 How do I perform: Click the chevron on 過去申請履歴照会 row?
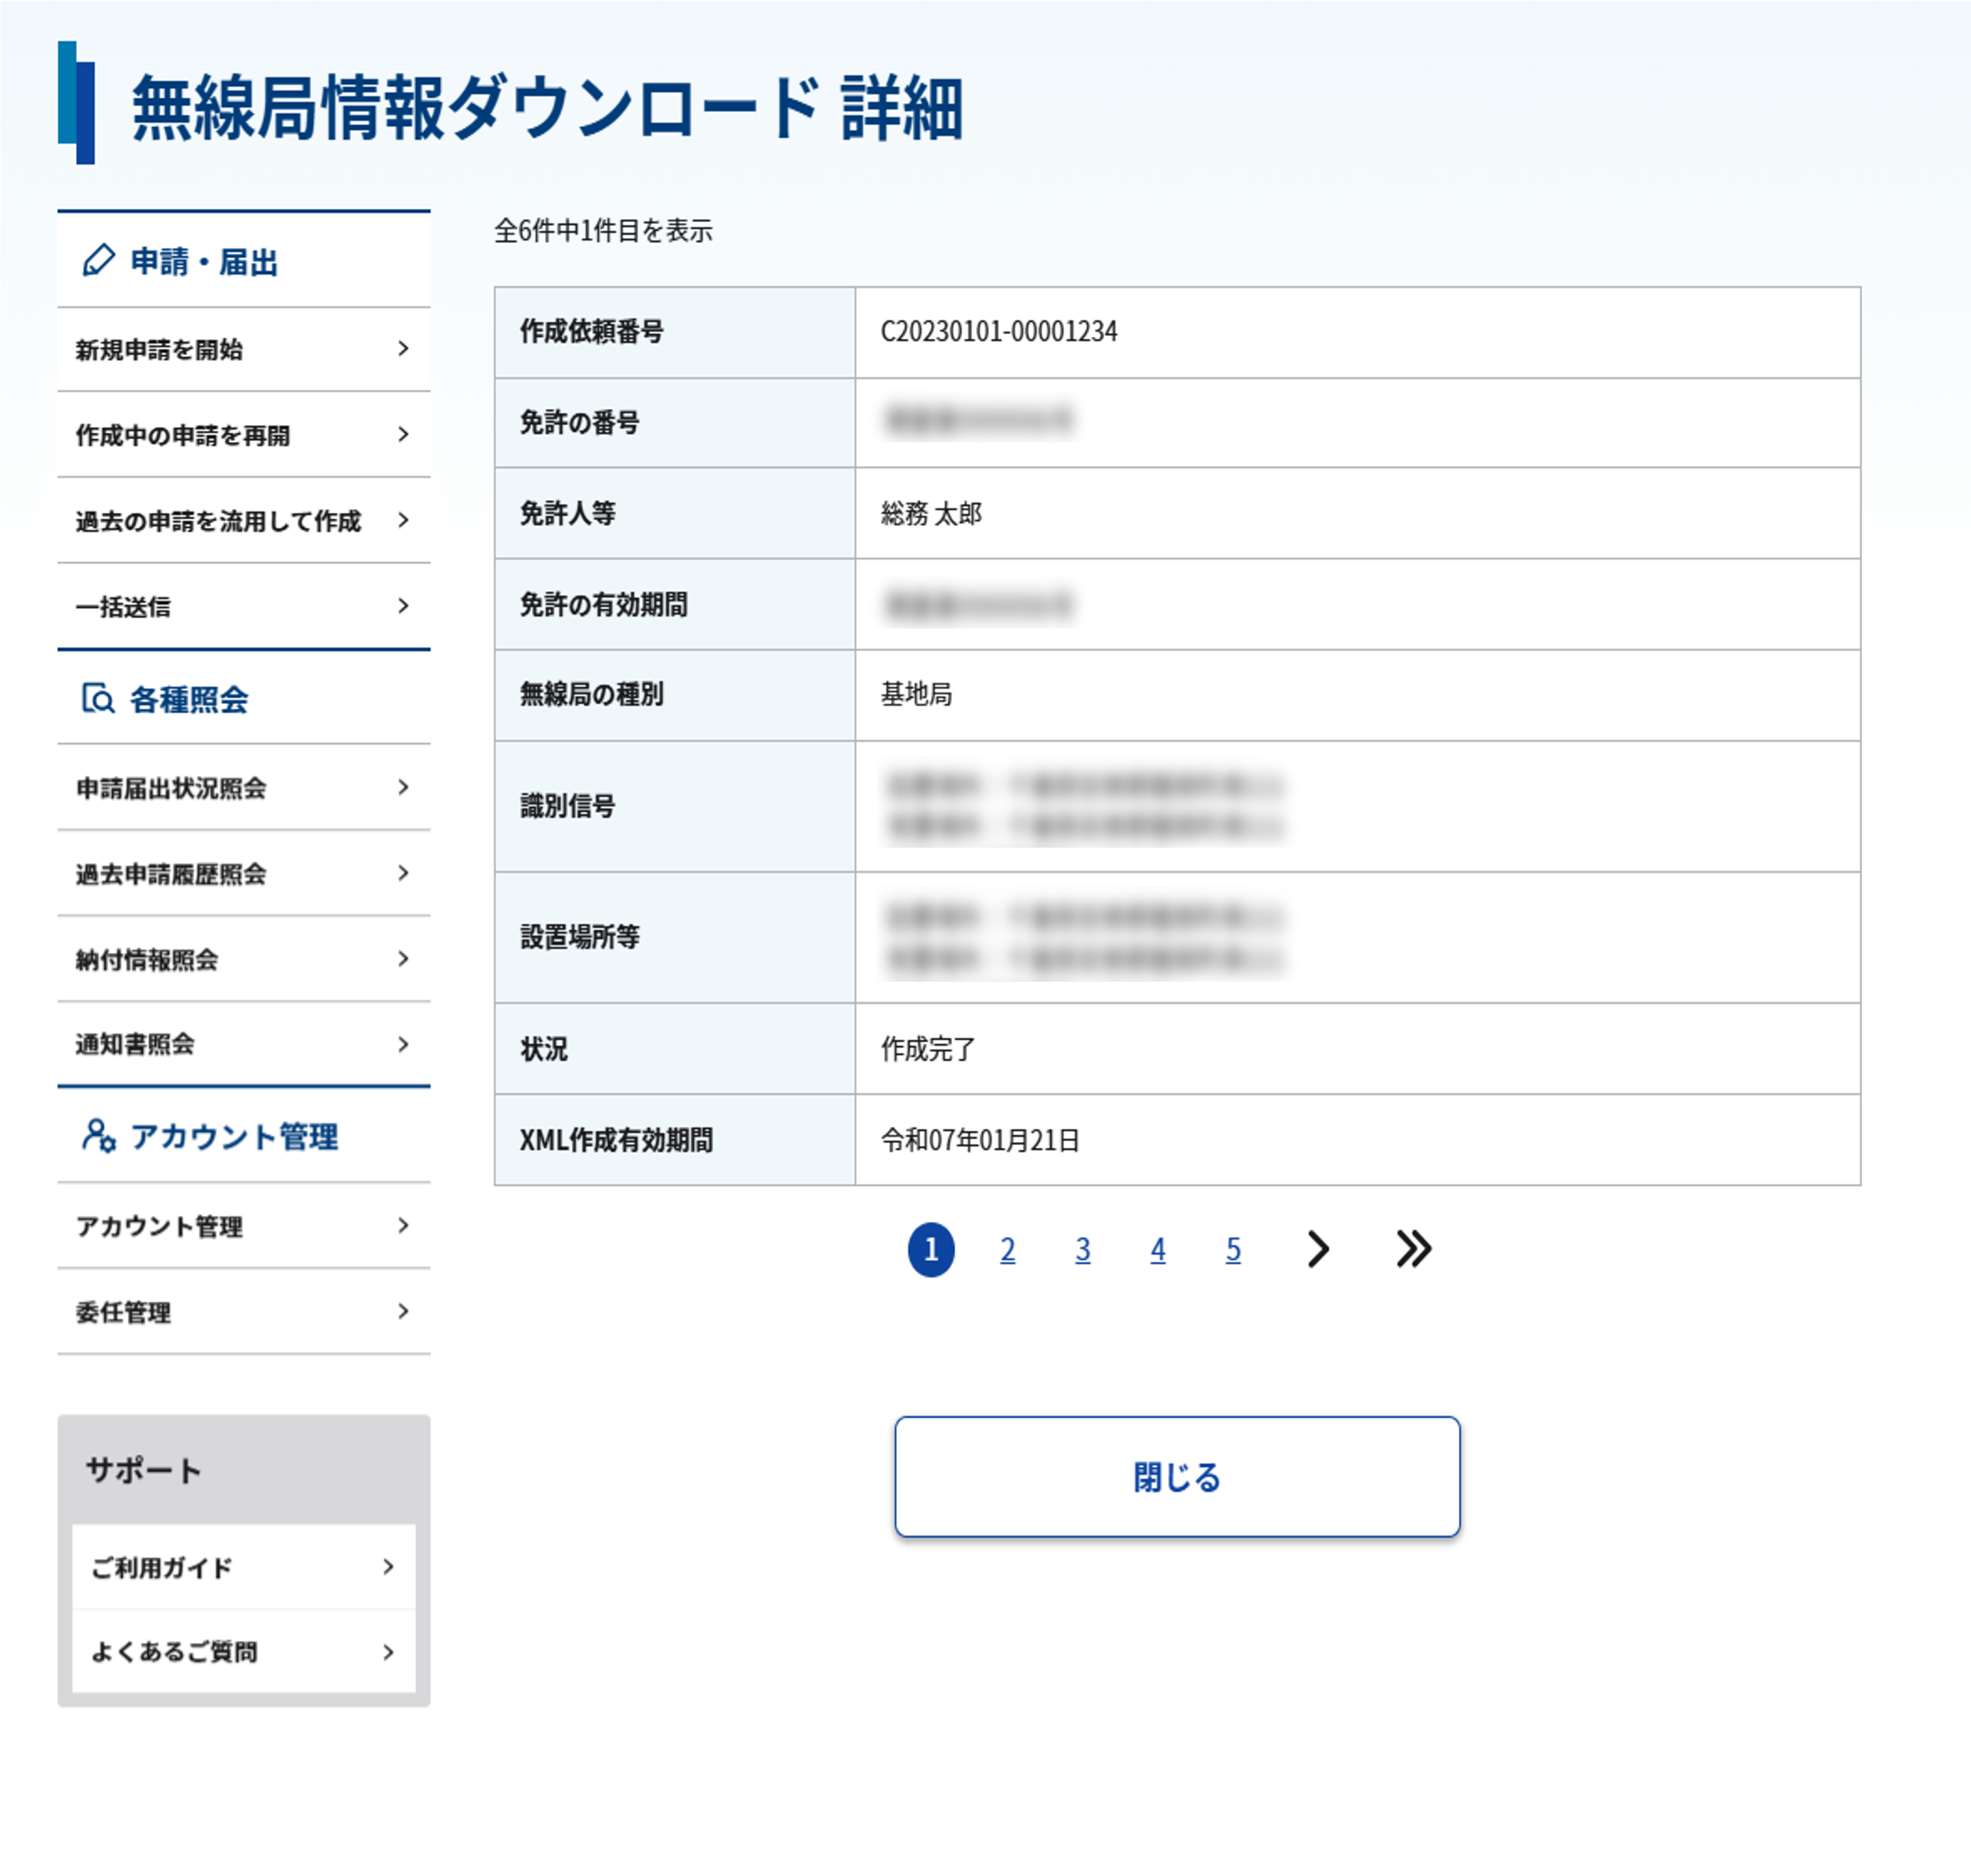tap(403, 874)
